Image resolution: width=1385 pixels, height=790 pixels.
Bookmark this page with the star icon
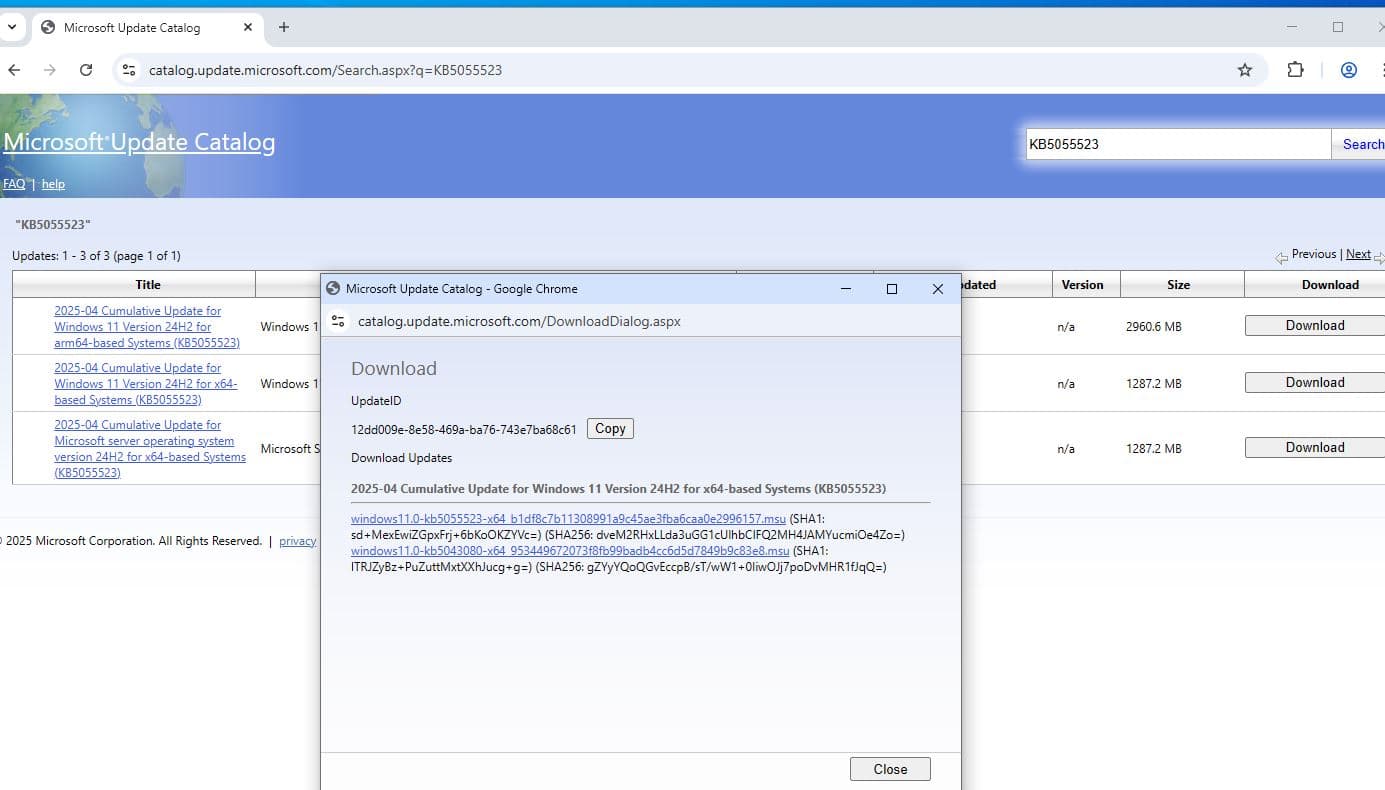1244,70
